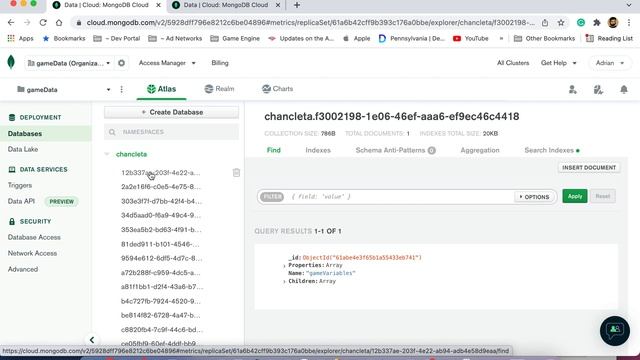The height and width of the screenshot is (360, 640).
Task: Reload the browser page
Action: 43,22
